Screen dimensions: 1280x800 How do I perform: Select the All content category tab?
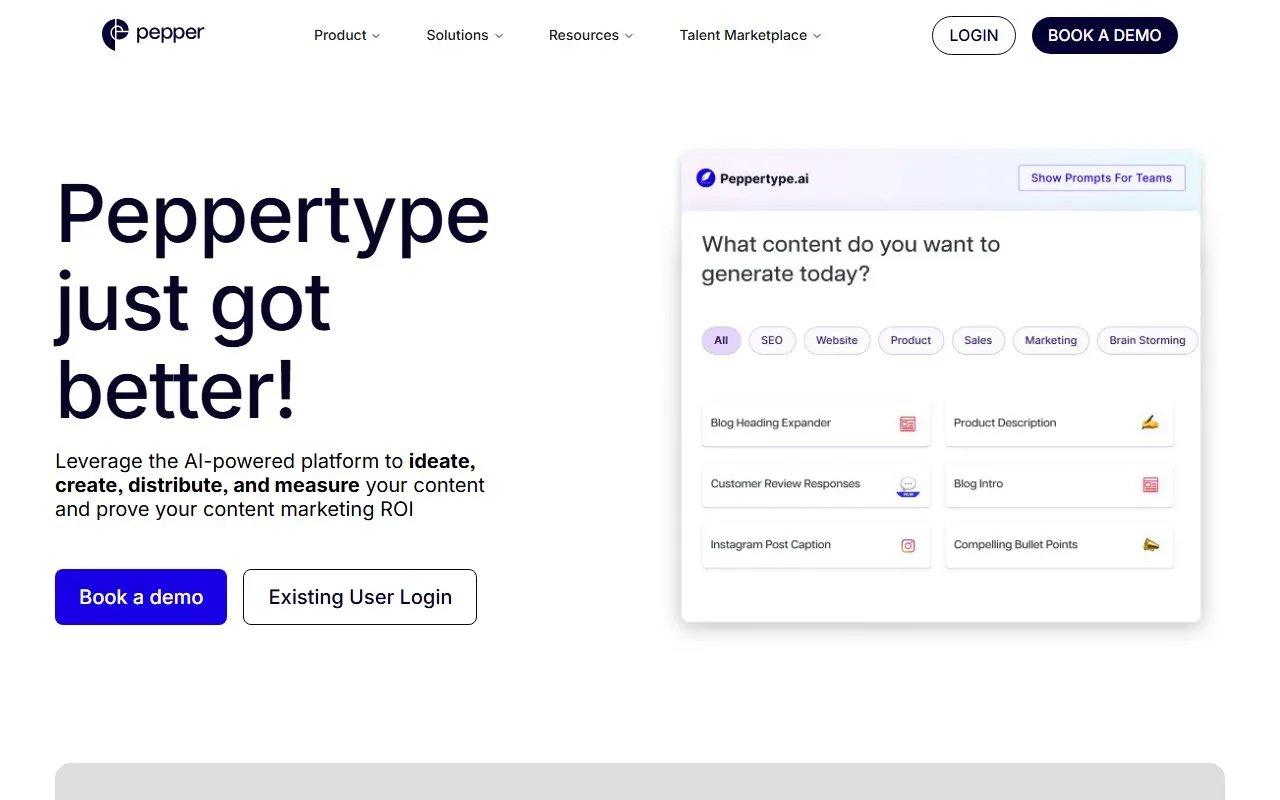(x=720, y=340)
